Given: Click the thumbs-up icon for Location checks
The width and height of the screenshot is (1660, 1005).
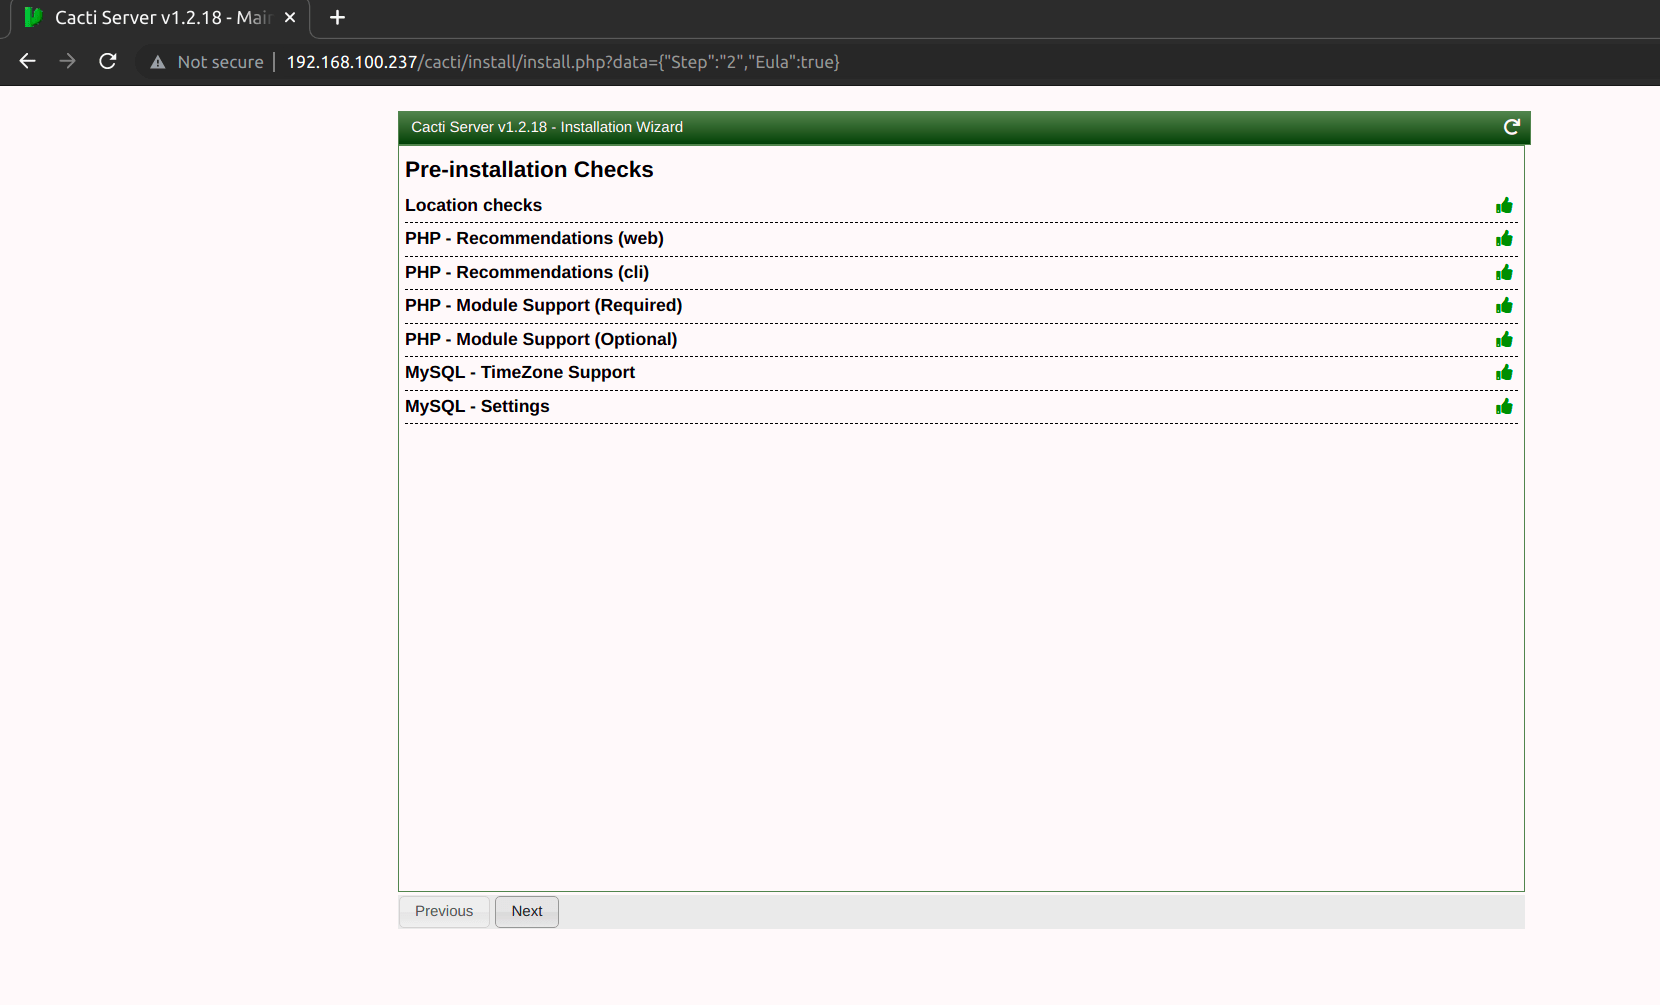Looking at the screenshot, I should point(1505,205).
